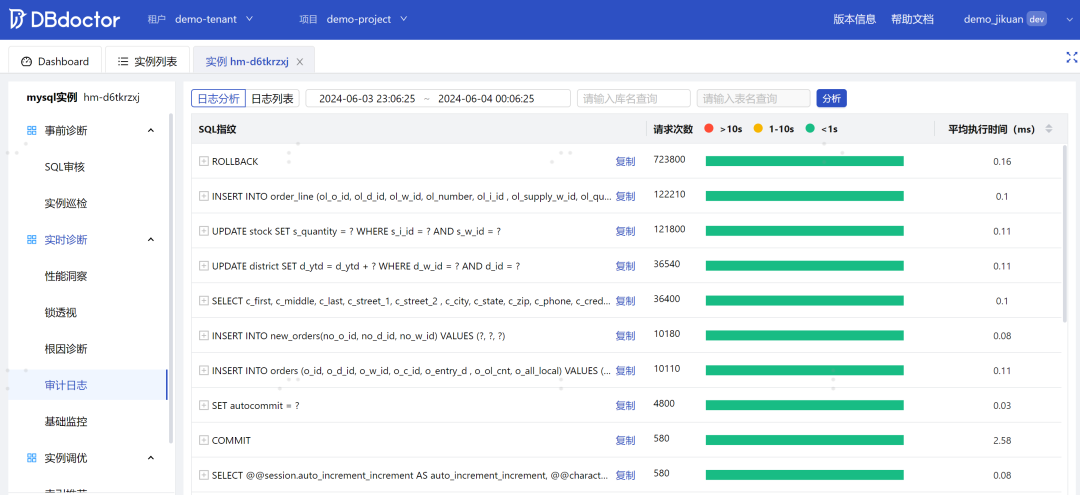Image resolution: width=1080 pixels, height=495 pixels.
Task: Click the 实例调优 grid icon
Action: (x=32, y=458)
